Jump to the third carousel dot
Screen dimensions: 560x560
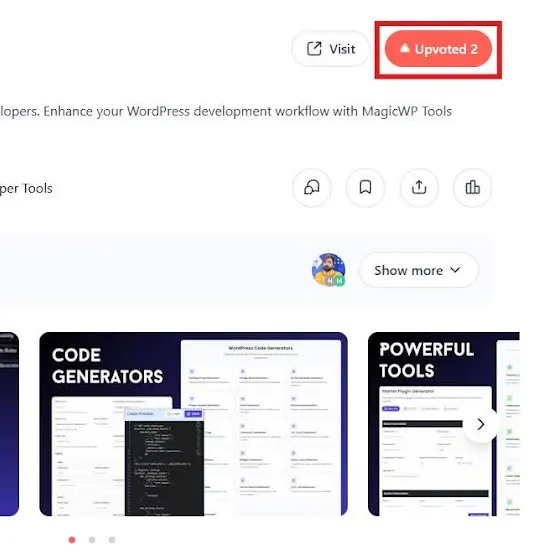click(112, 540)
